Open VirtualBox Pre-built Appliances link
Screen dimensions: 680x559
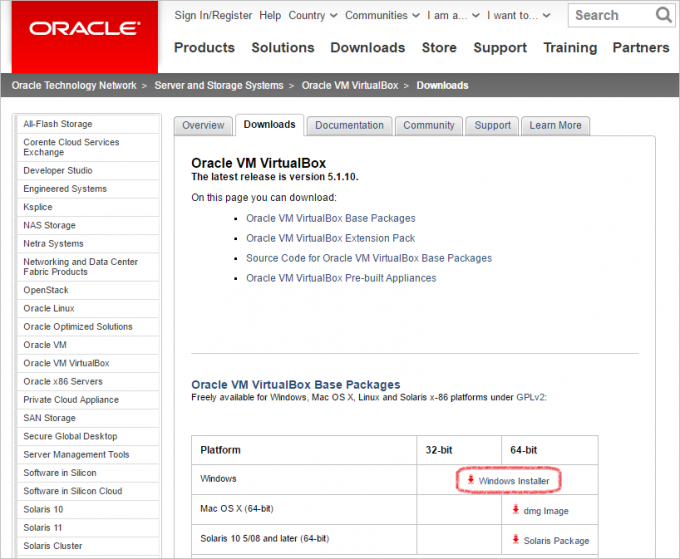[341, 278]
